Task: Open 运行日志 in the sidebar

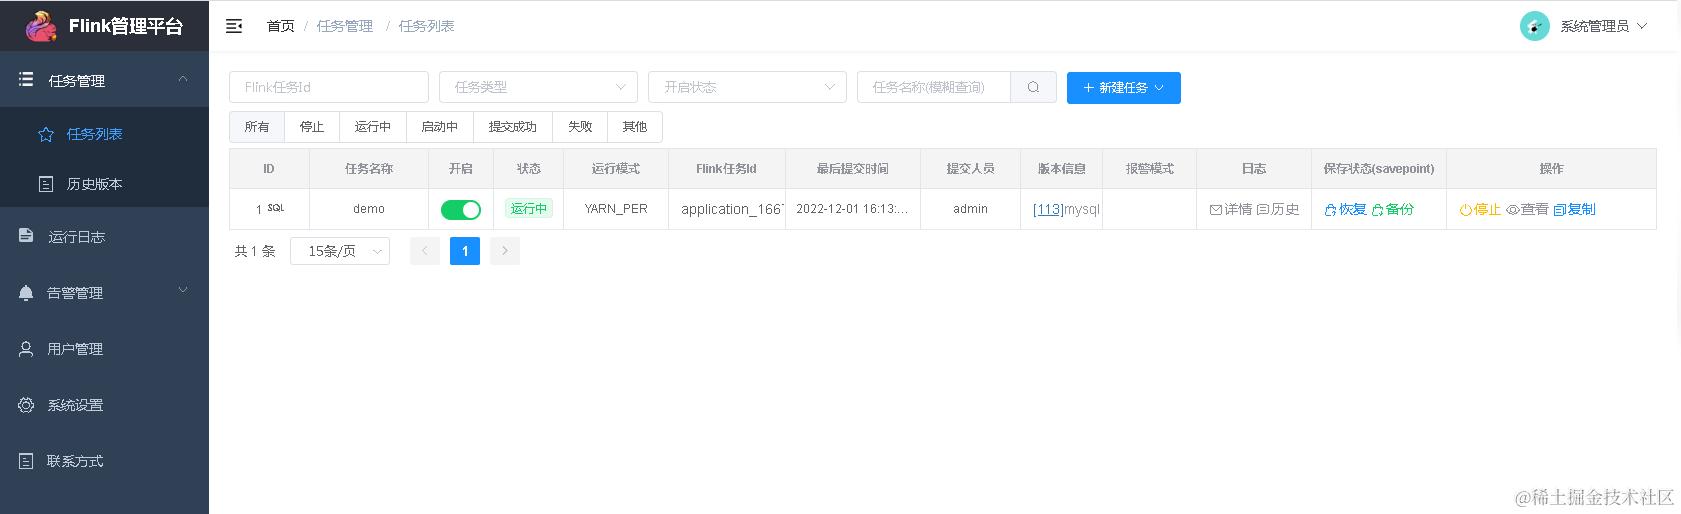Action: (104, 236)
